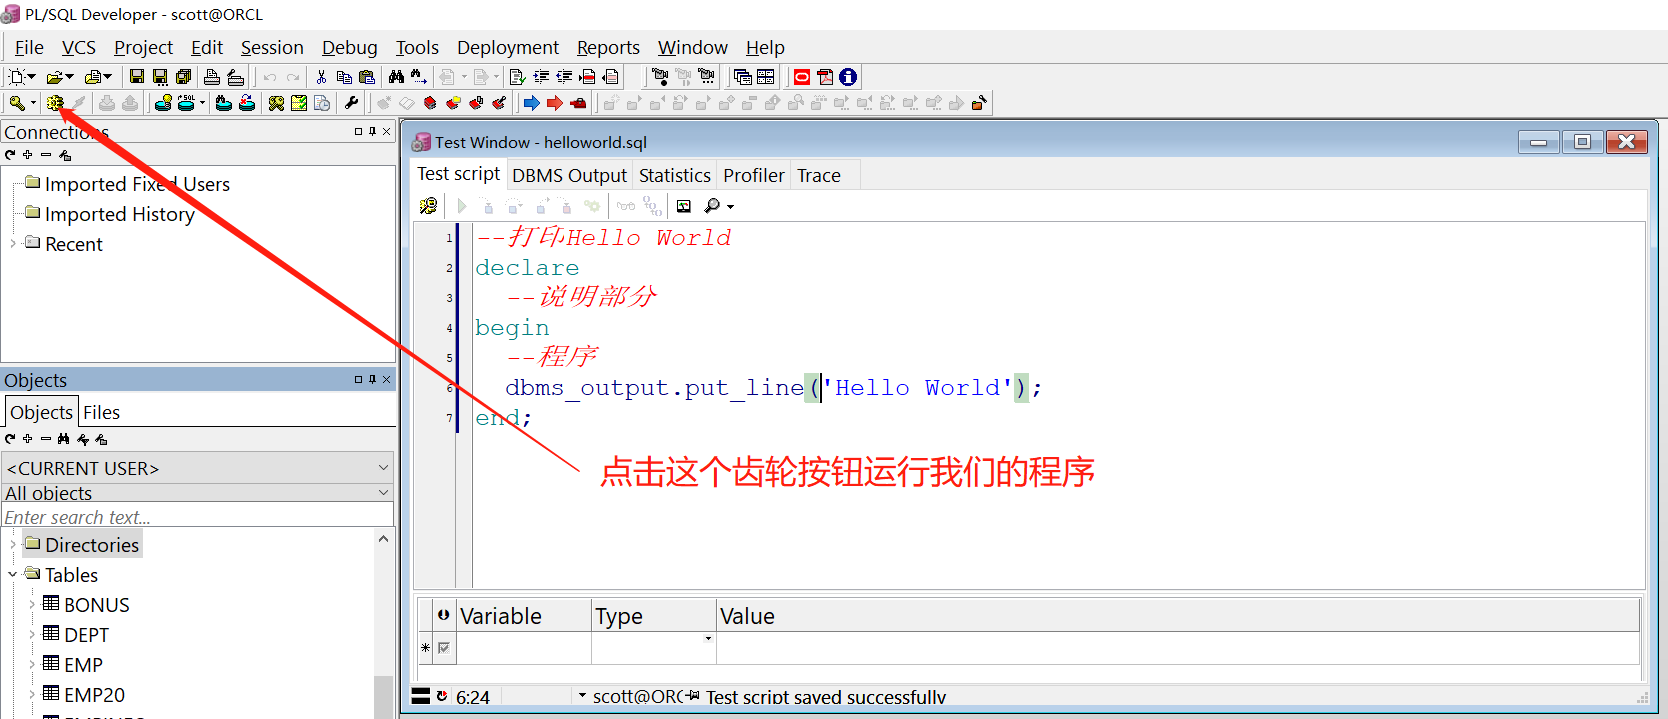Switch to the DBMS Output tab
The width and height of the screenshot is (1668, 719).
pyautogui.click(x=569, y=175)
